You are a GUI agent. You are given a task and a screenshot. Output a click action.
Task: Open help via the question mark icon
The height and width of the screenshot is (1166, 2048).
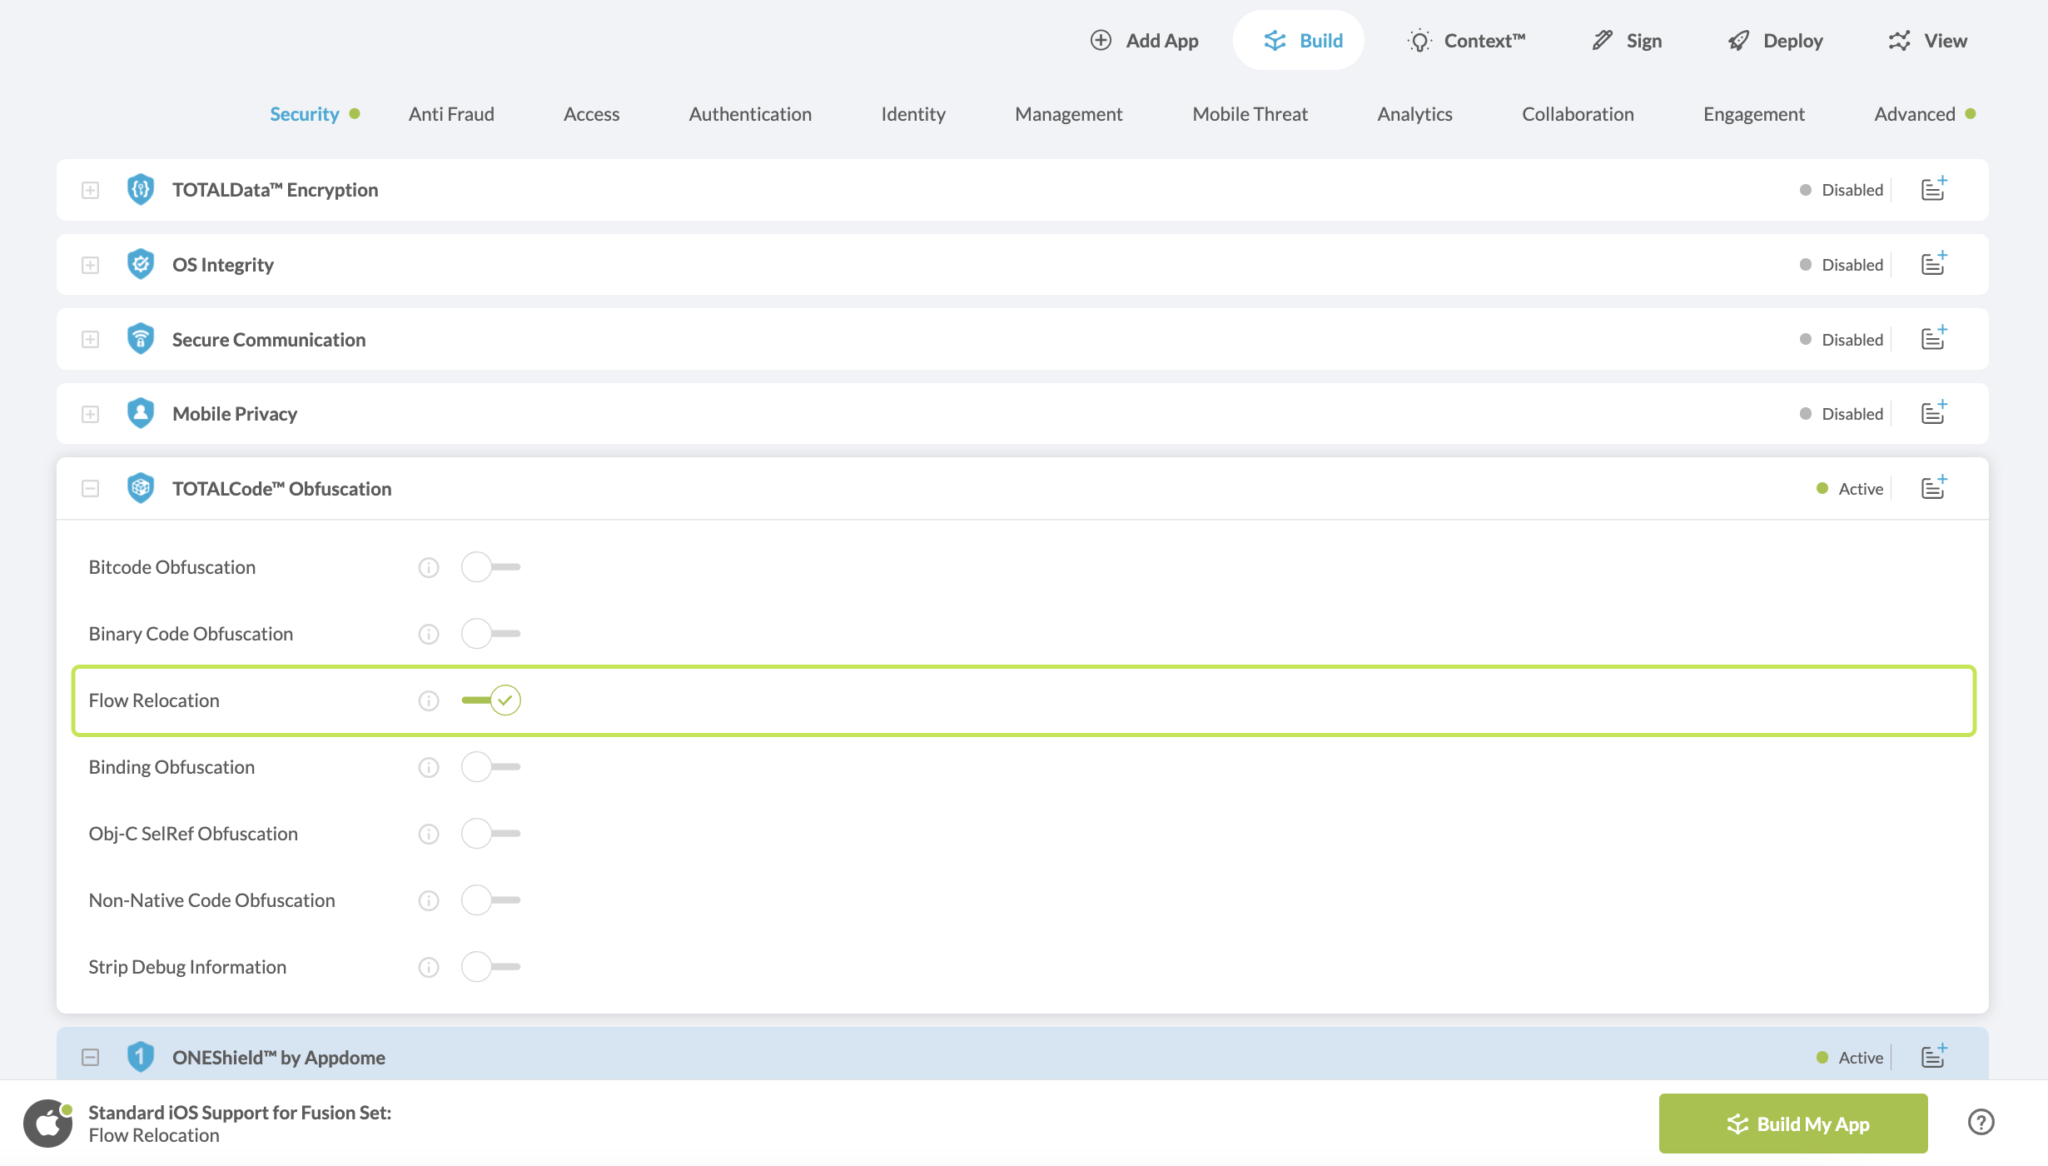click(x=1981, y=1122)
